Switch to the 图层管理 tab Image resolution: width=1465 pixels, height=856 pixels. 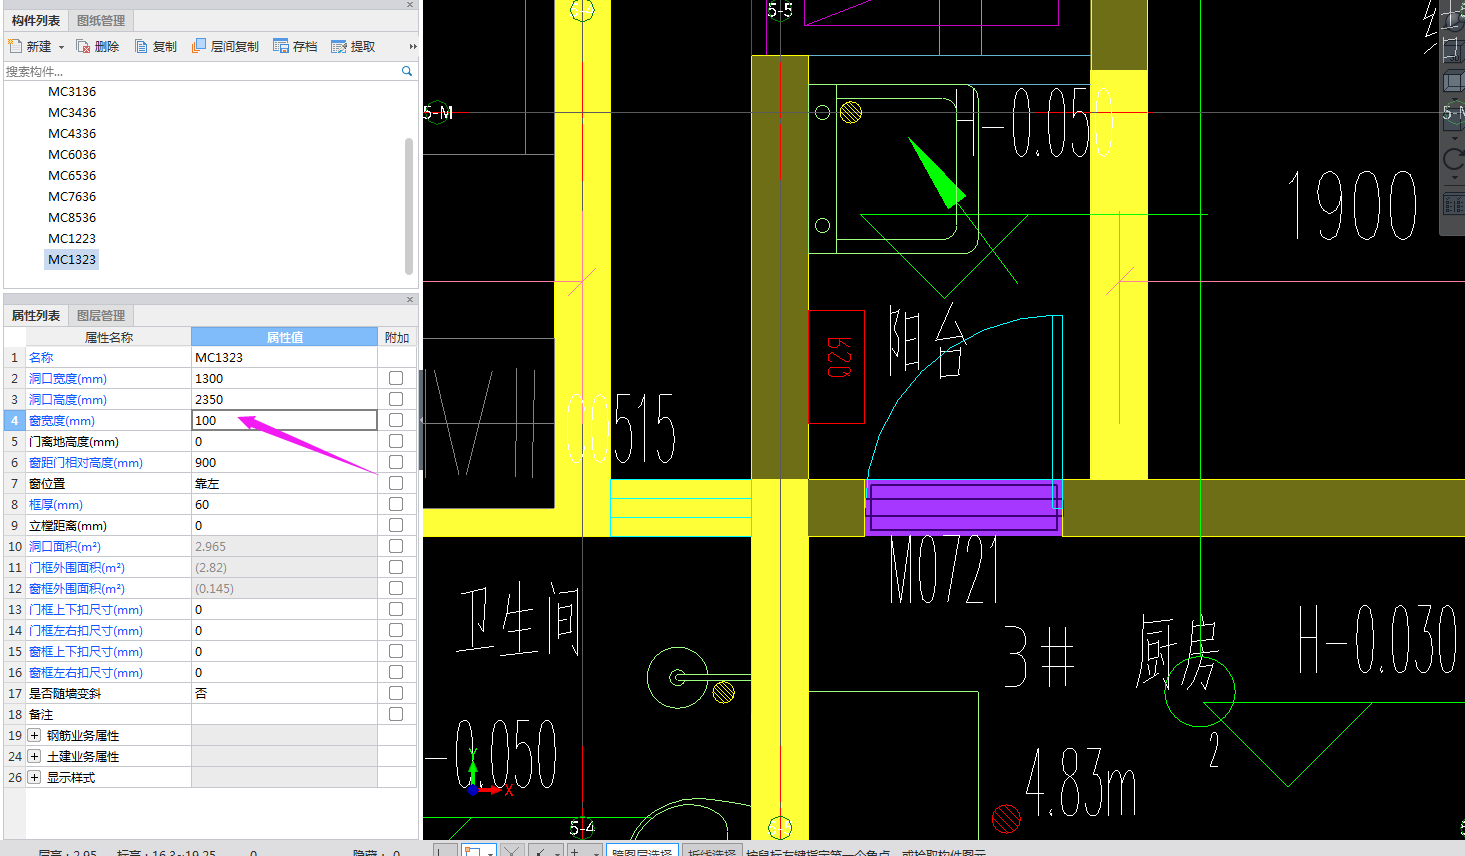tap(101, 315)
